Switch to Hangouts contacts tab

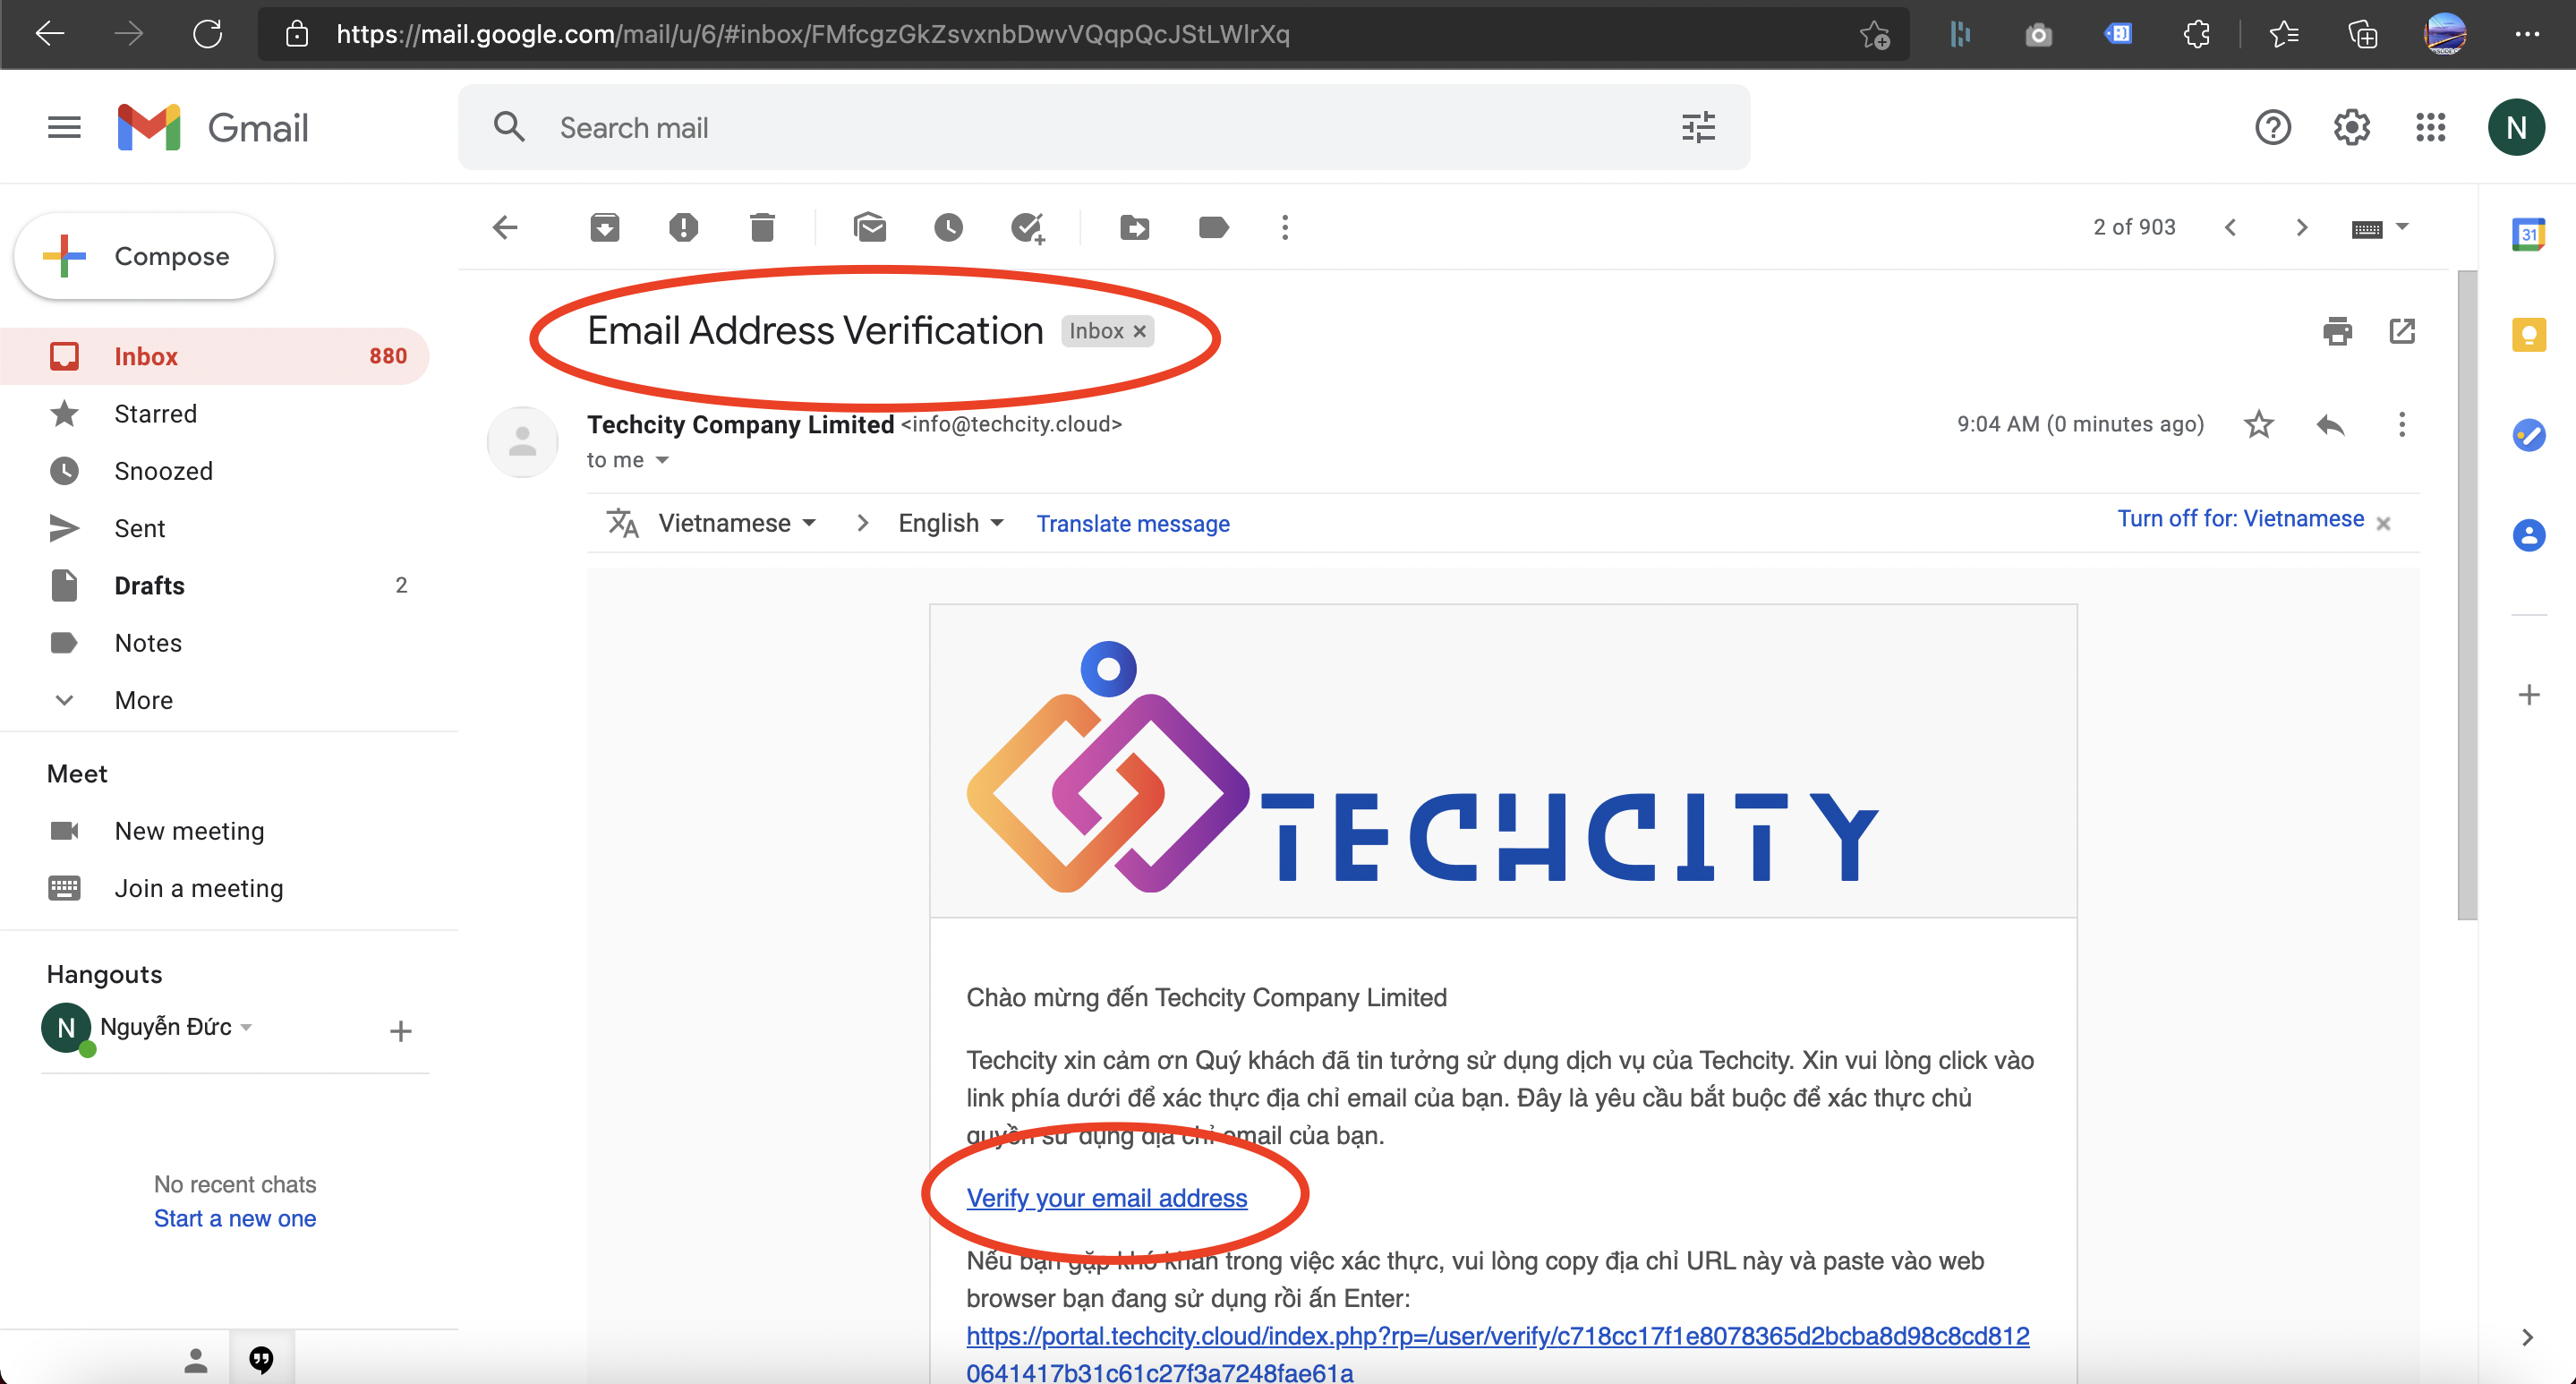(196, 1359)
